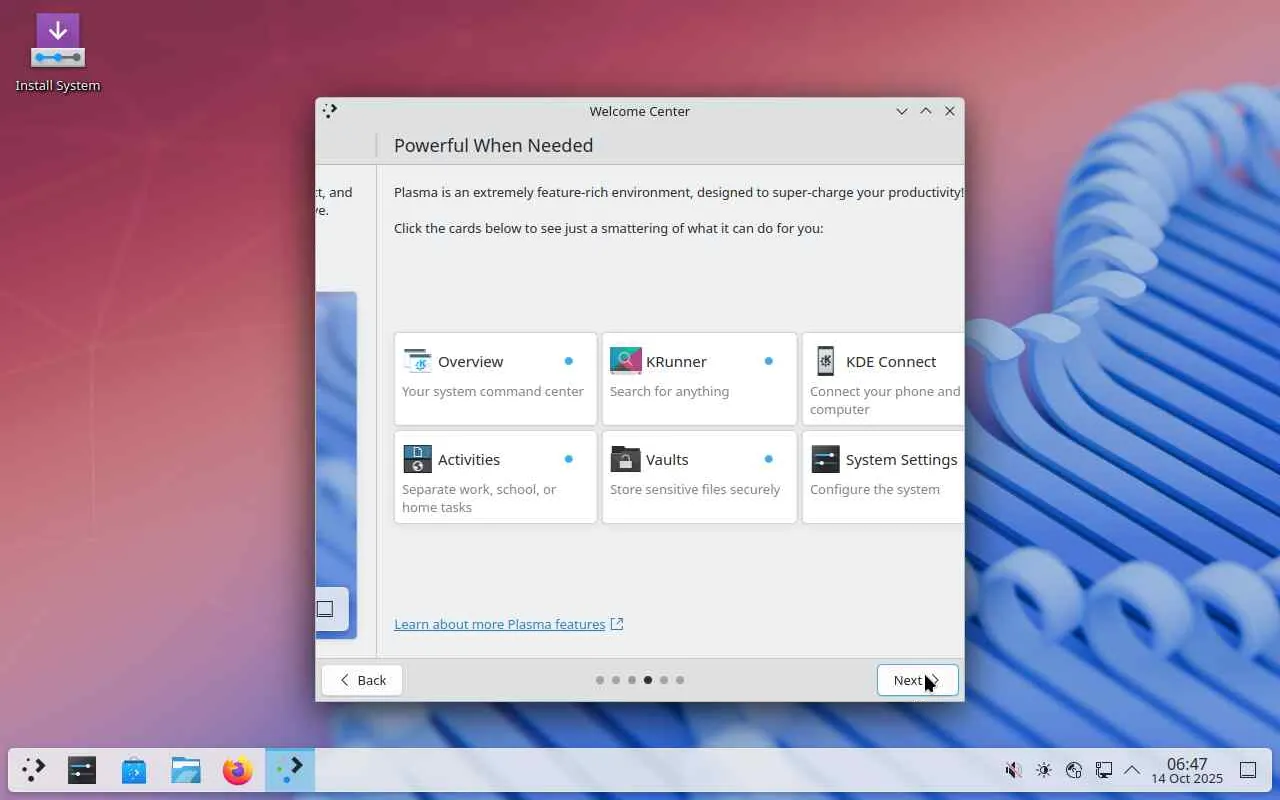
Task: Click the text "Click the cards below to see"
Action: tap(482, 228)
